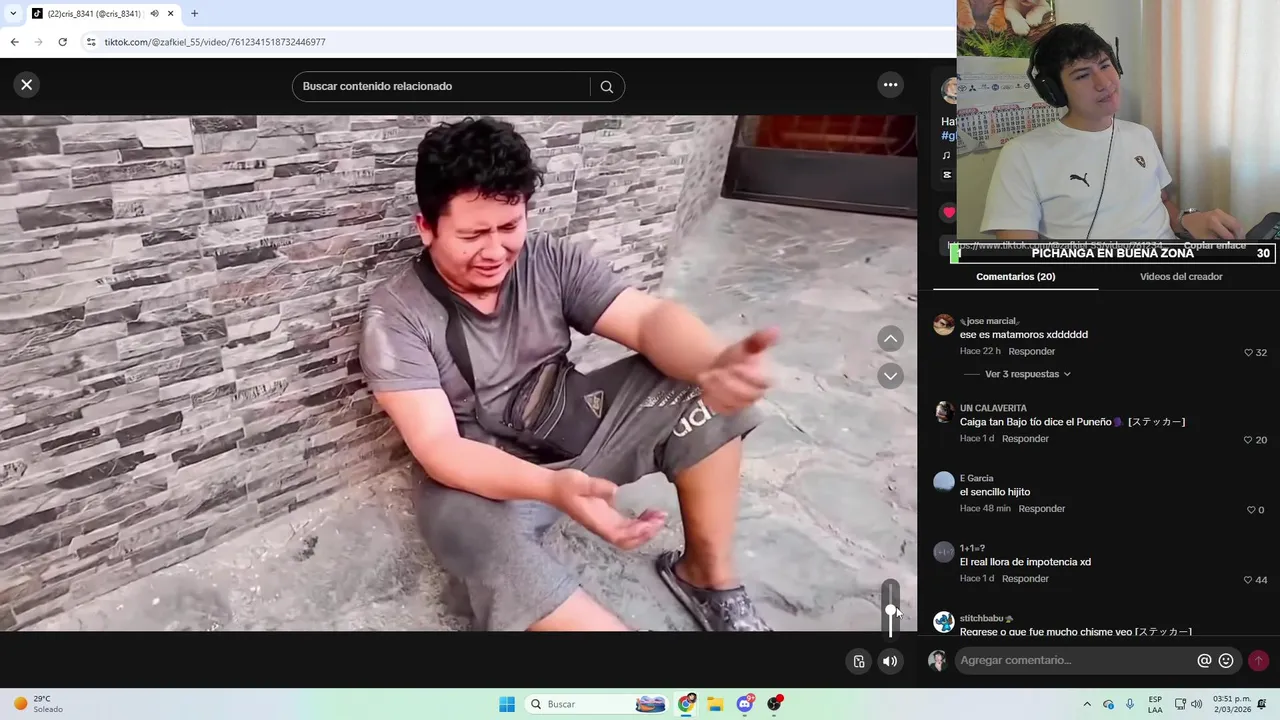Viewport: 1280px width, 720px height.
Task: Open E Garcia's profile avatar
Action: 944,482
